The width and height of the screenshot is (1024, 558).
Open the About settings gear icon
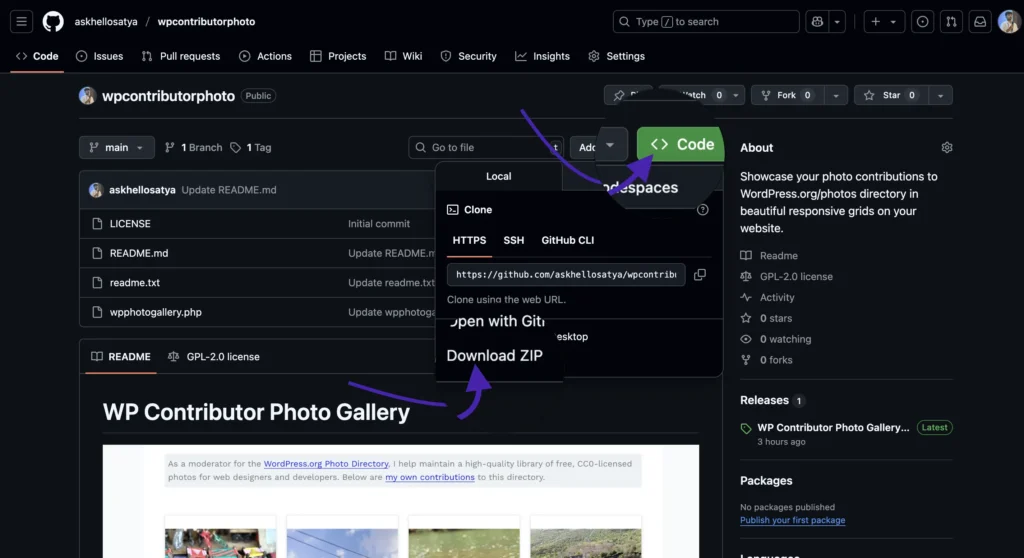pyautogui.click(x=947, y=147)
